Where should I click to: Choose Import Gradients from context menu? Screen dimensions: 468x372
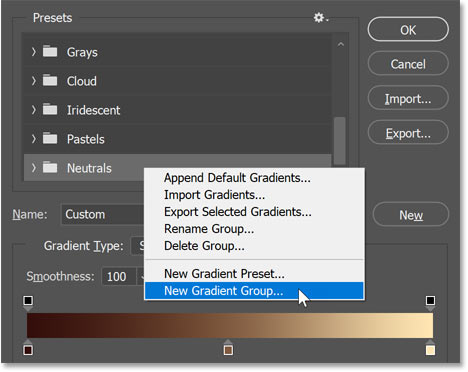(x=254, y=195)
